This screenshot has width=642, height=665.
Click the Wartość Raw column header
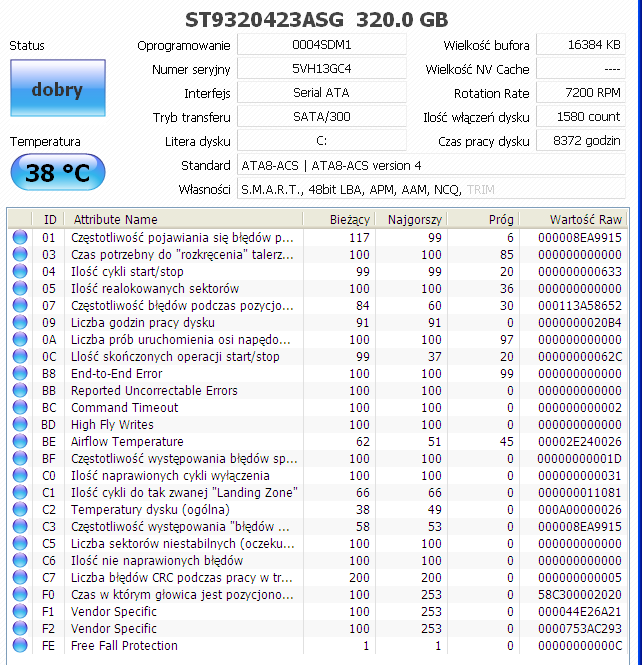(573, 219)
